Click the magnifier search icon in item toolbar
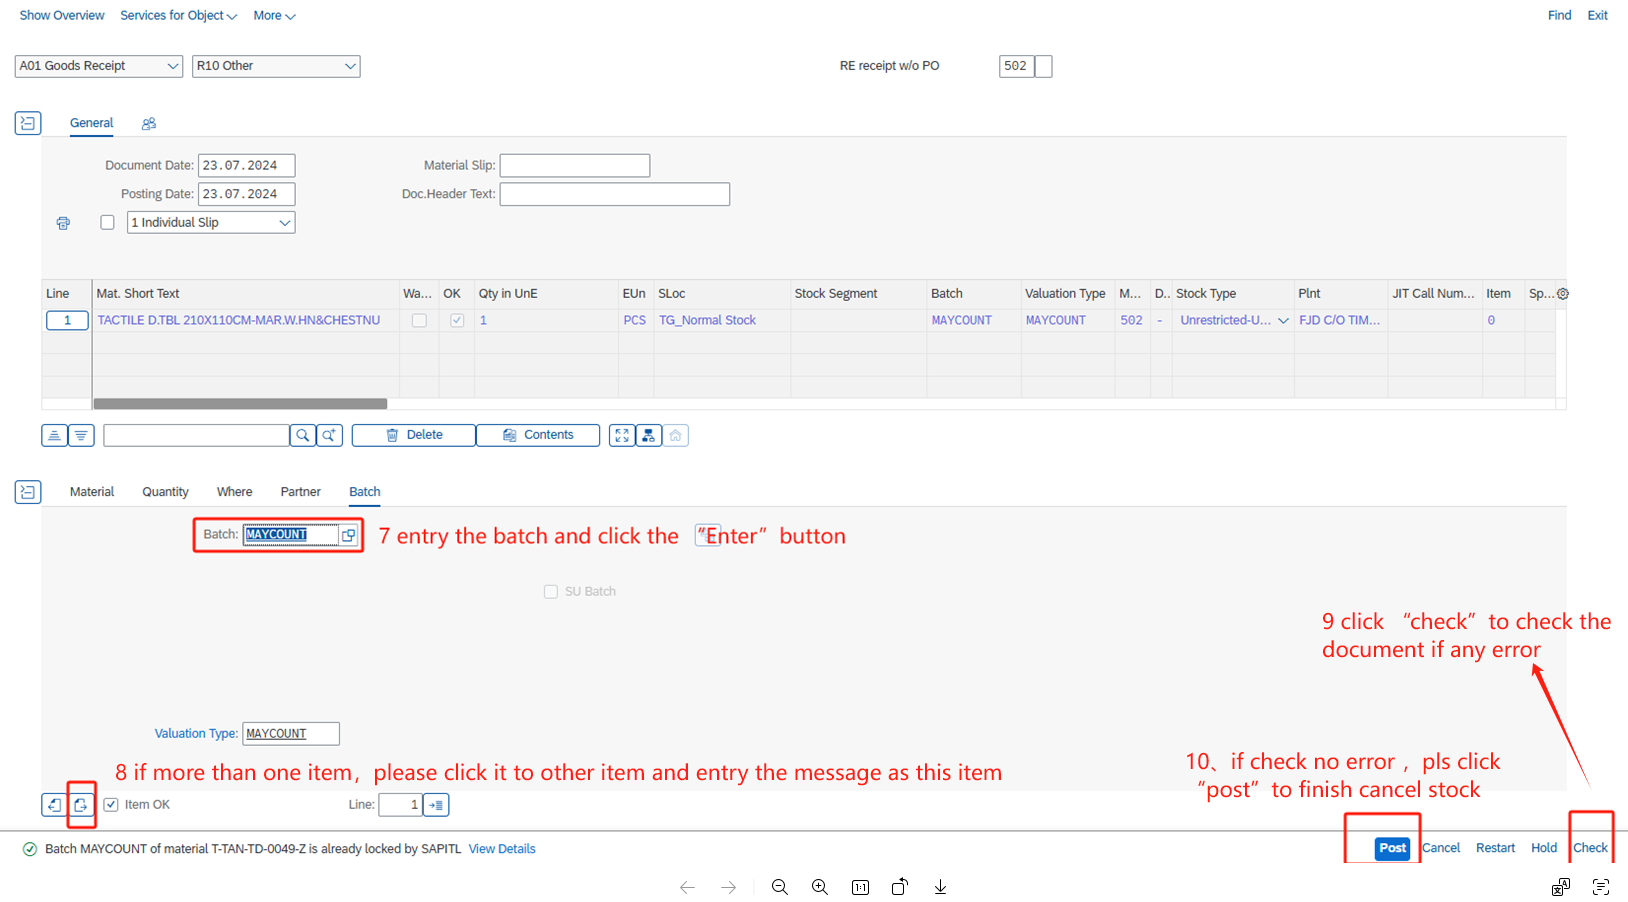Image resolution: width=1628 pixels, height=902 pixels. tap(302, 435)
